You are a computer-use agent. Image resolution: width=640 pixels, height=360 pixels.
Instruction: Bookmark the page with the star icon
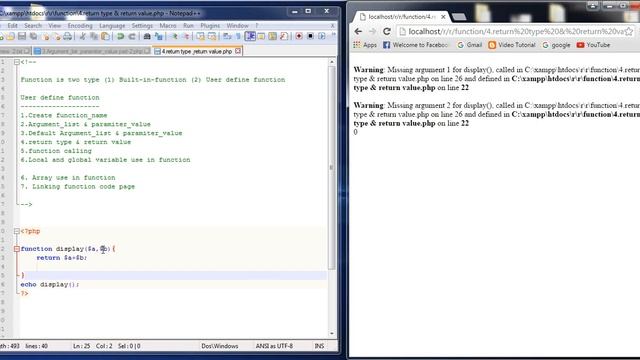(x=629, y=31)
